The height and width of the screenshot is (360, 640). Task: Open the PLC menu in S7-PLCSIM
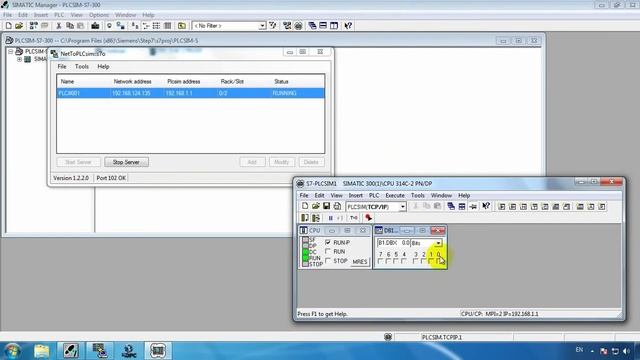pyautogui.click(x=374, y=196)
